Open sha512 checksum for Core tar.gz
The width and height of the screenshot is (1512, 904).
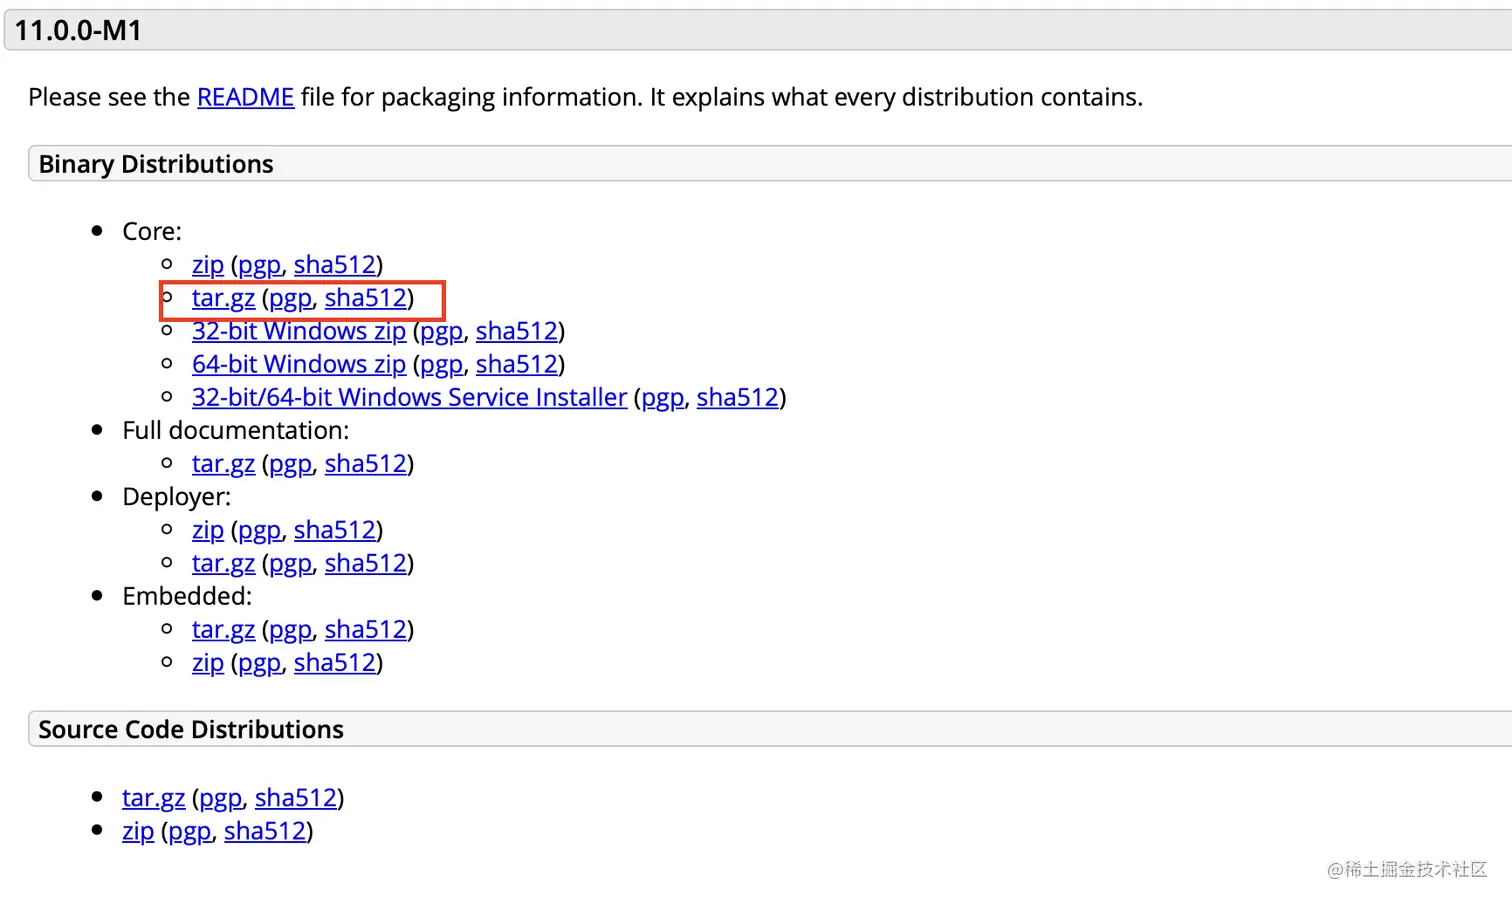[x=365, y=298]
